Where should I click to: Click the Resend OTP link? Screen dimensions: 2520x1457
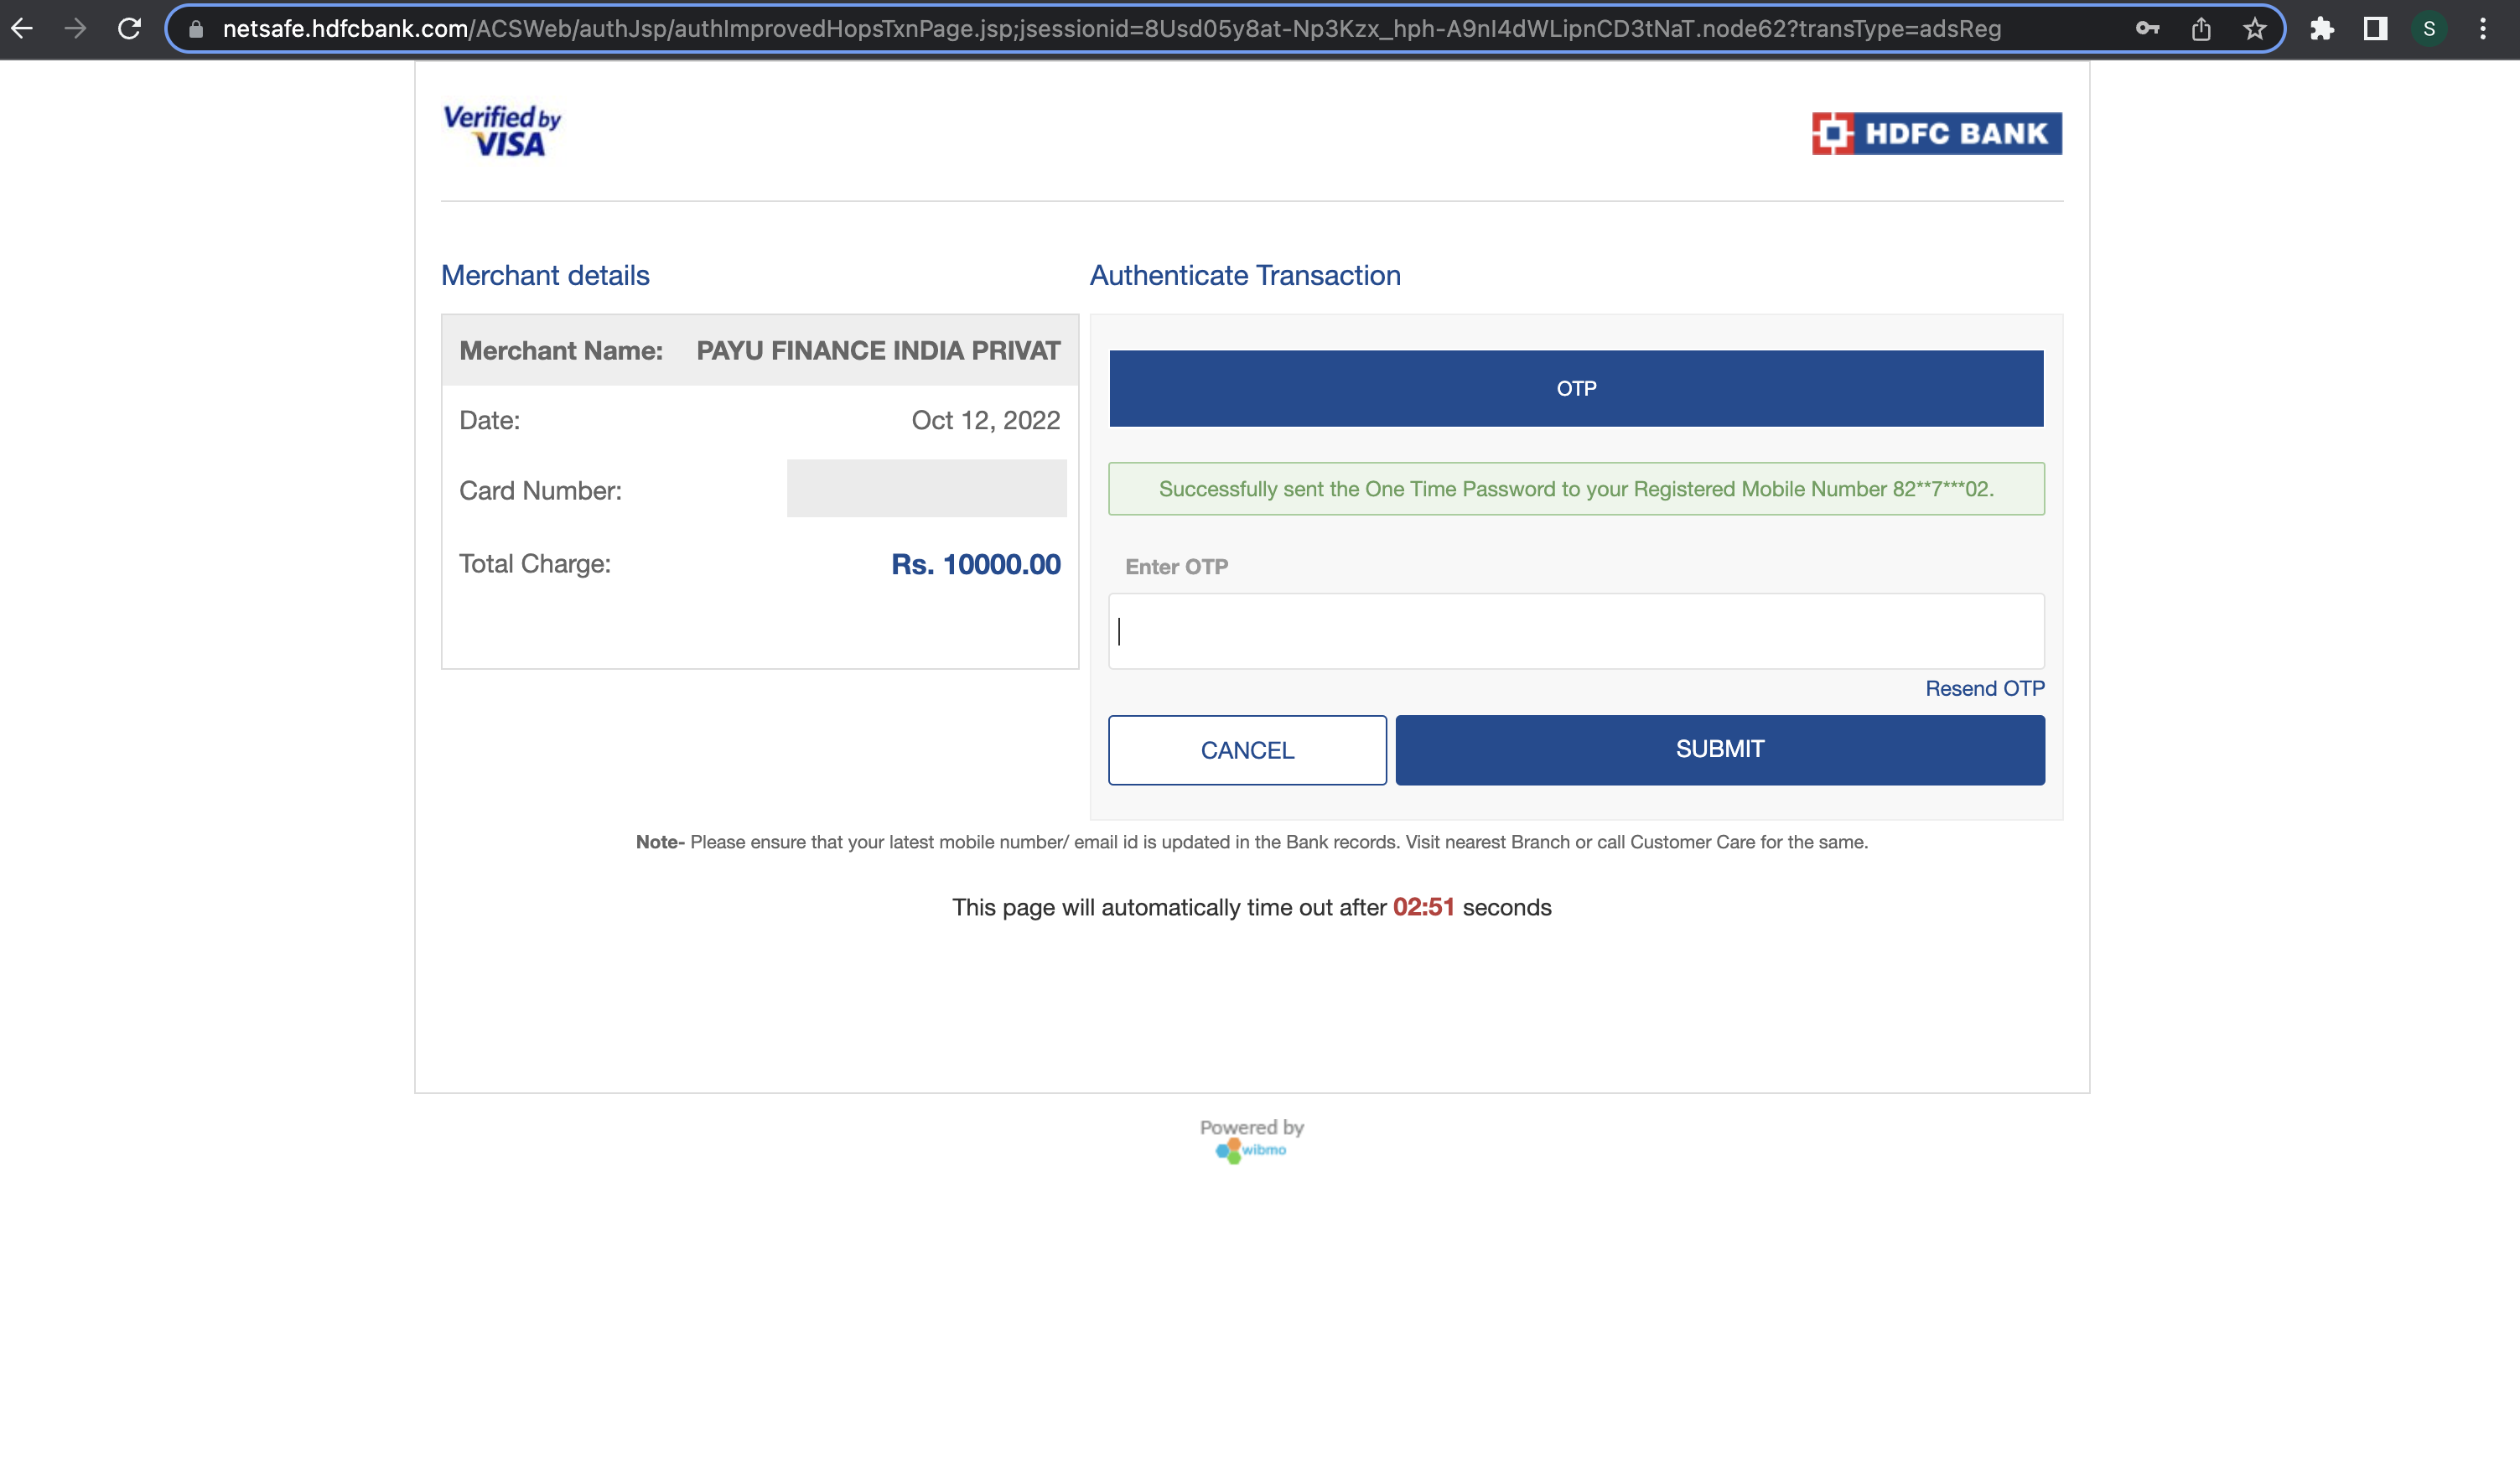pyautogui.click(x=1984, y=688)
